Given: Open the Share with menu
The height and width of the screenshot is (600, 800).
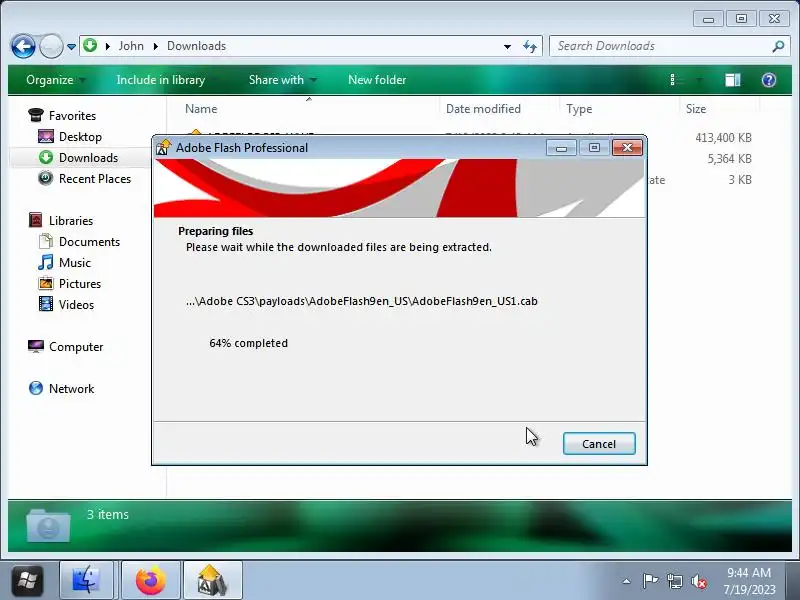Looking at the screenshot, I should [282, 80].
